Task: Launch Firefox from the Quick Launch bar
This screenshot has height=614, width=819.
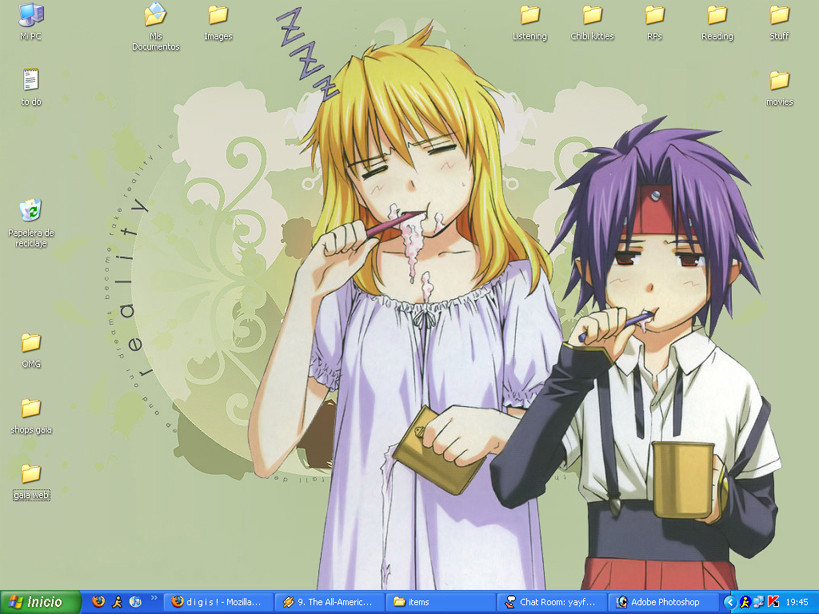Action: coord(98,602)
